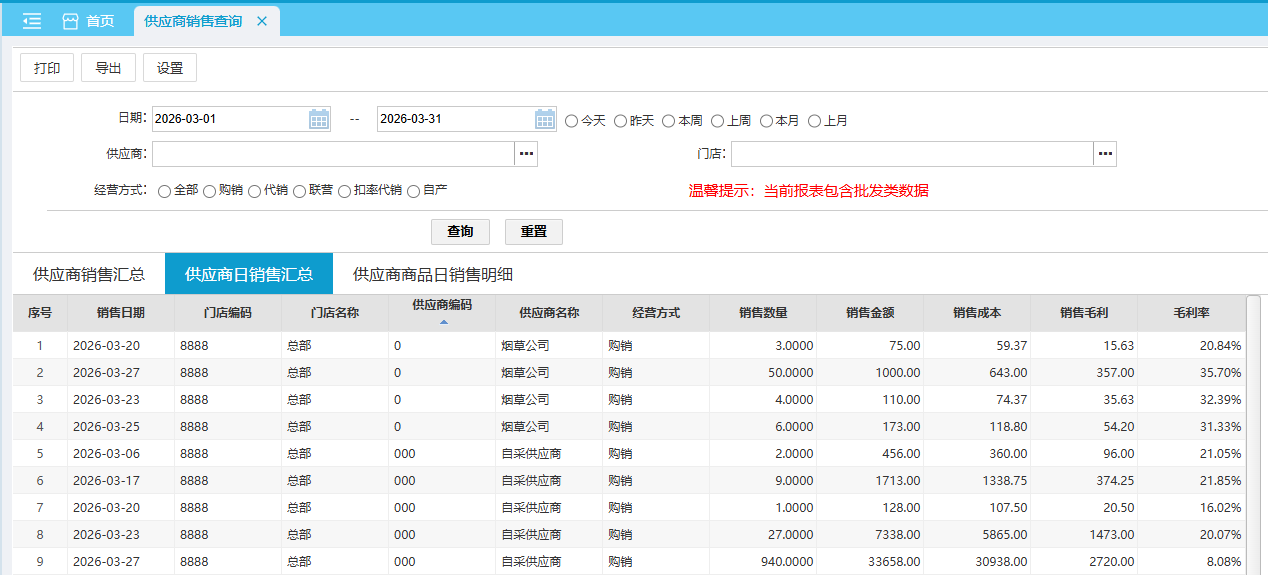Viewport: 1268px width, 575px height.
Task: Select the 本月 date radio button
Action: pos(766,121)
